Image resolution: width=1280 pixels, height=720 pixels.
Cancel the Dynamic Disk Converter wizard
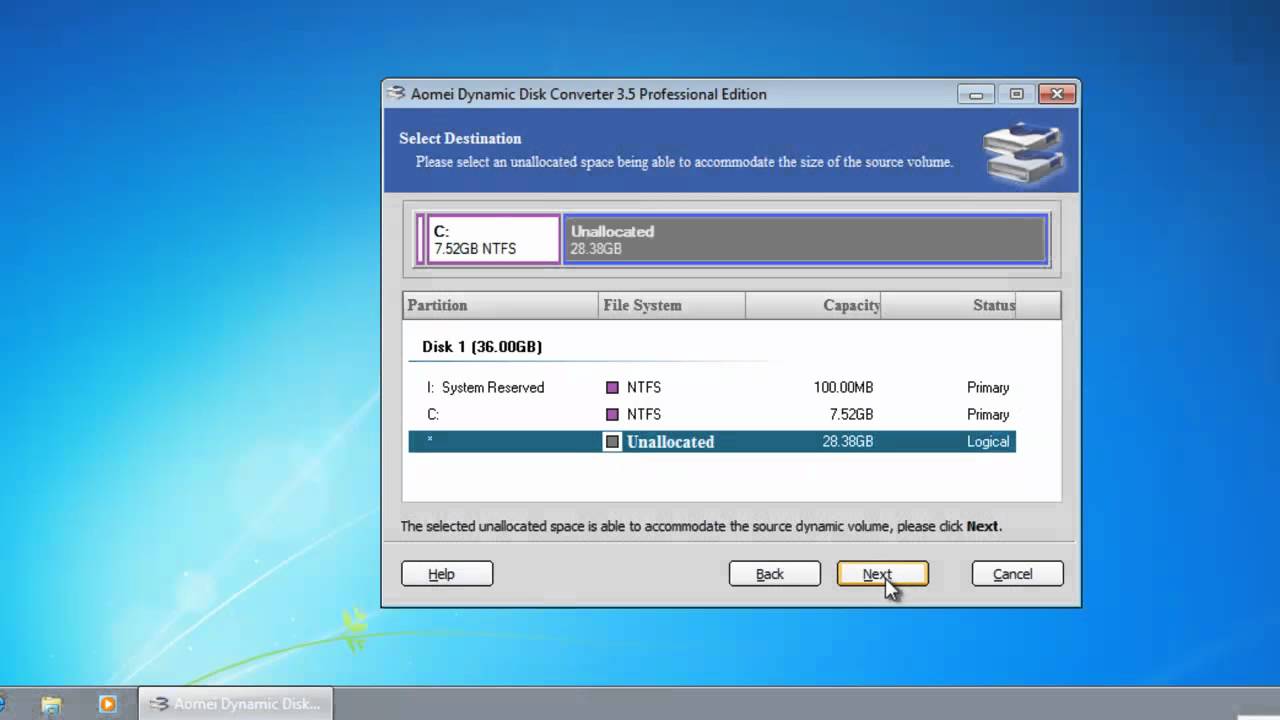[1017, 574]
